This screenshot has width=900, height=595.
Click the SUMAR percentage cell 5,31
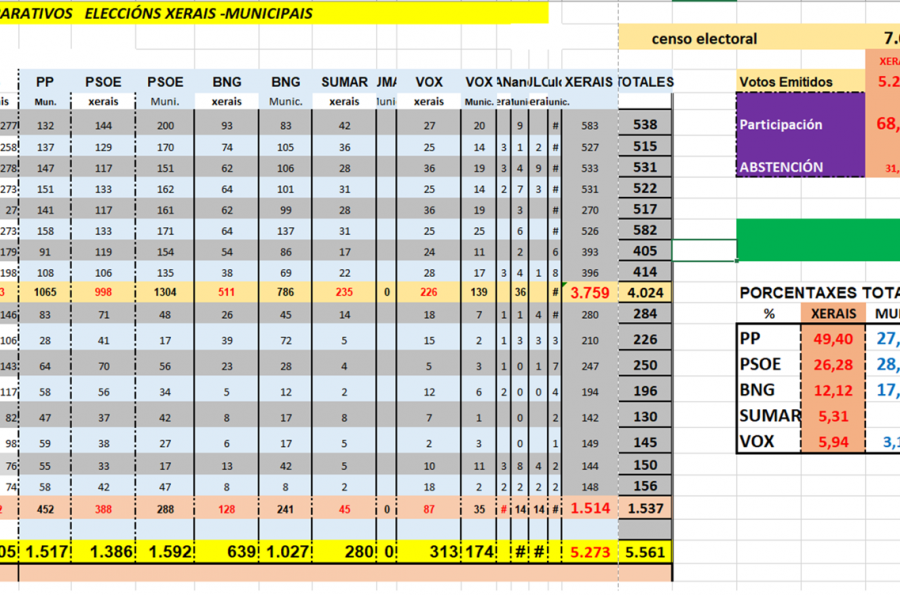click(833, 415)
